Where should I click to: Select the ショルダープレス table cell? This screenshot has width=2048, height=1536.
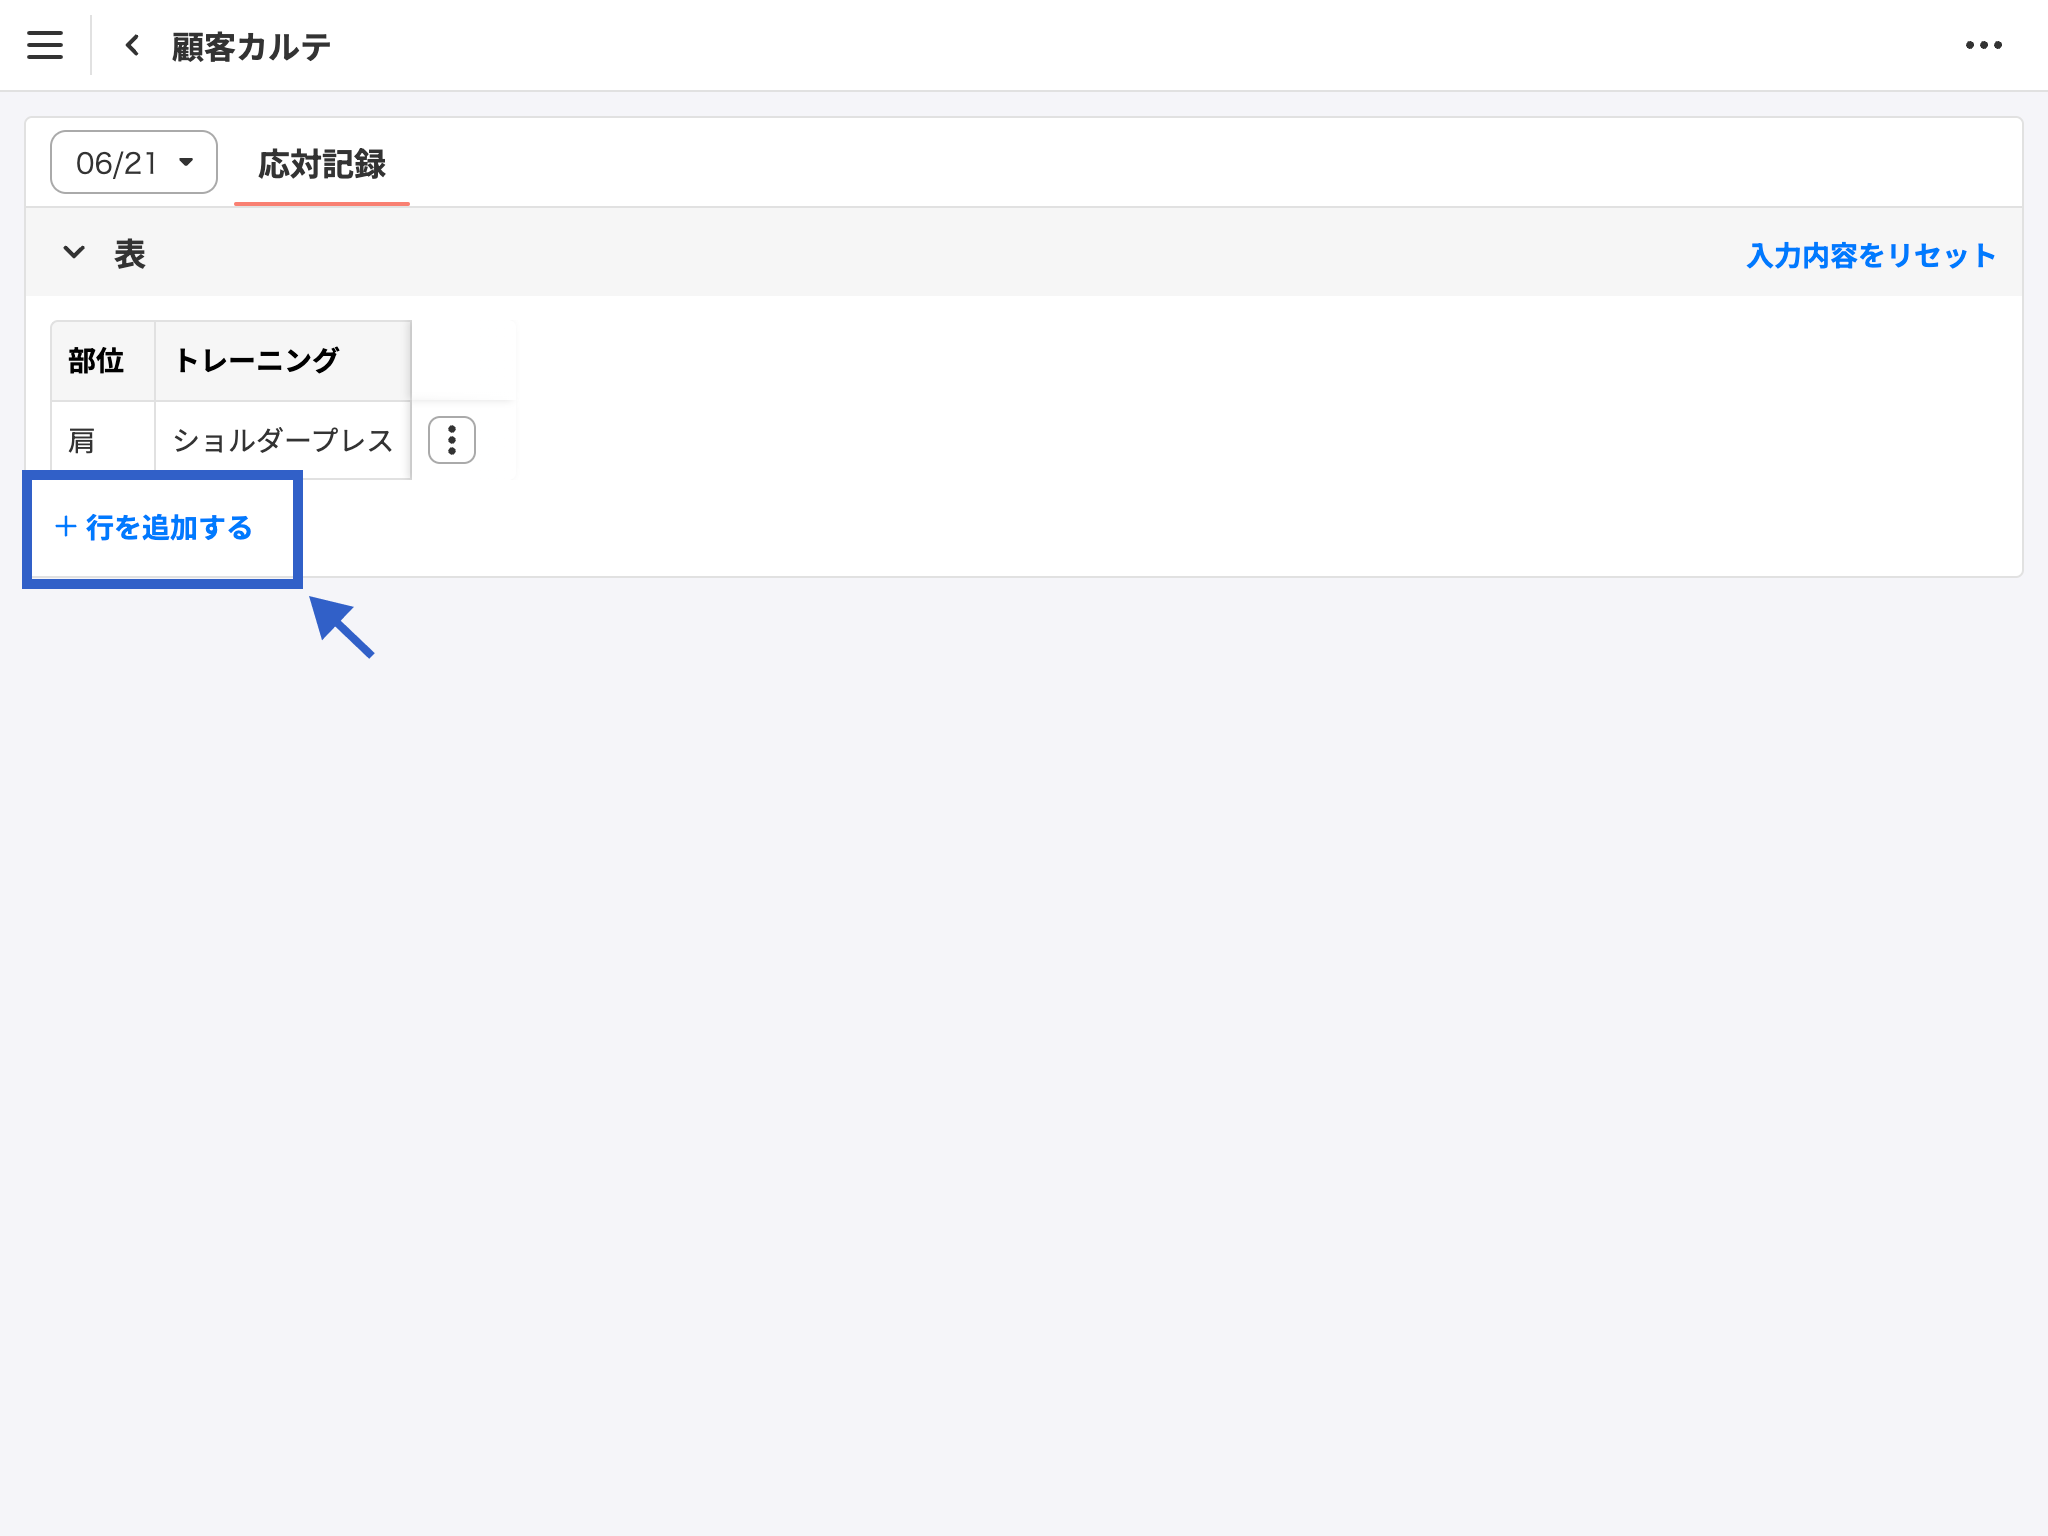click(282, 441)
